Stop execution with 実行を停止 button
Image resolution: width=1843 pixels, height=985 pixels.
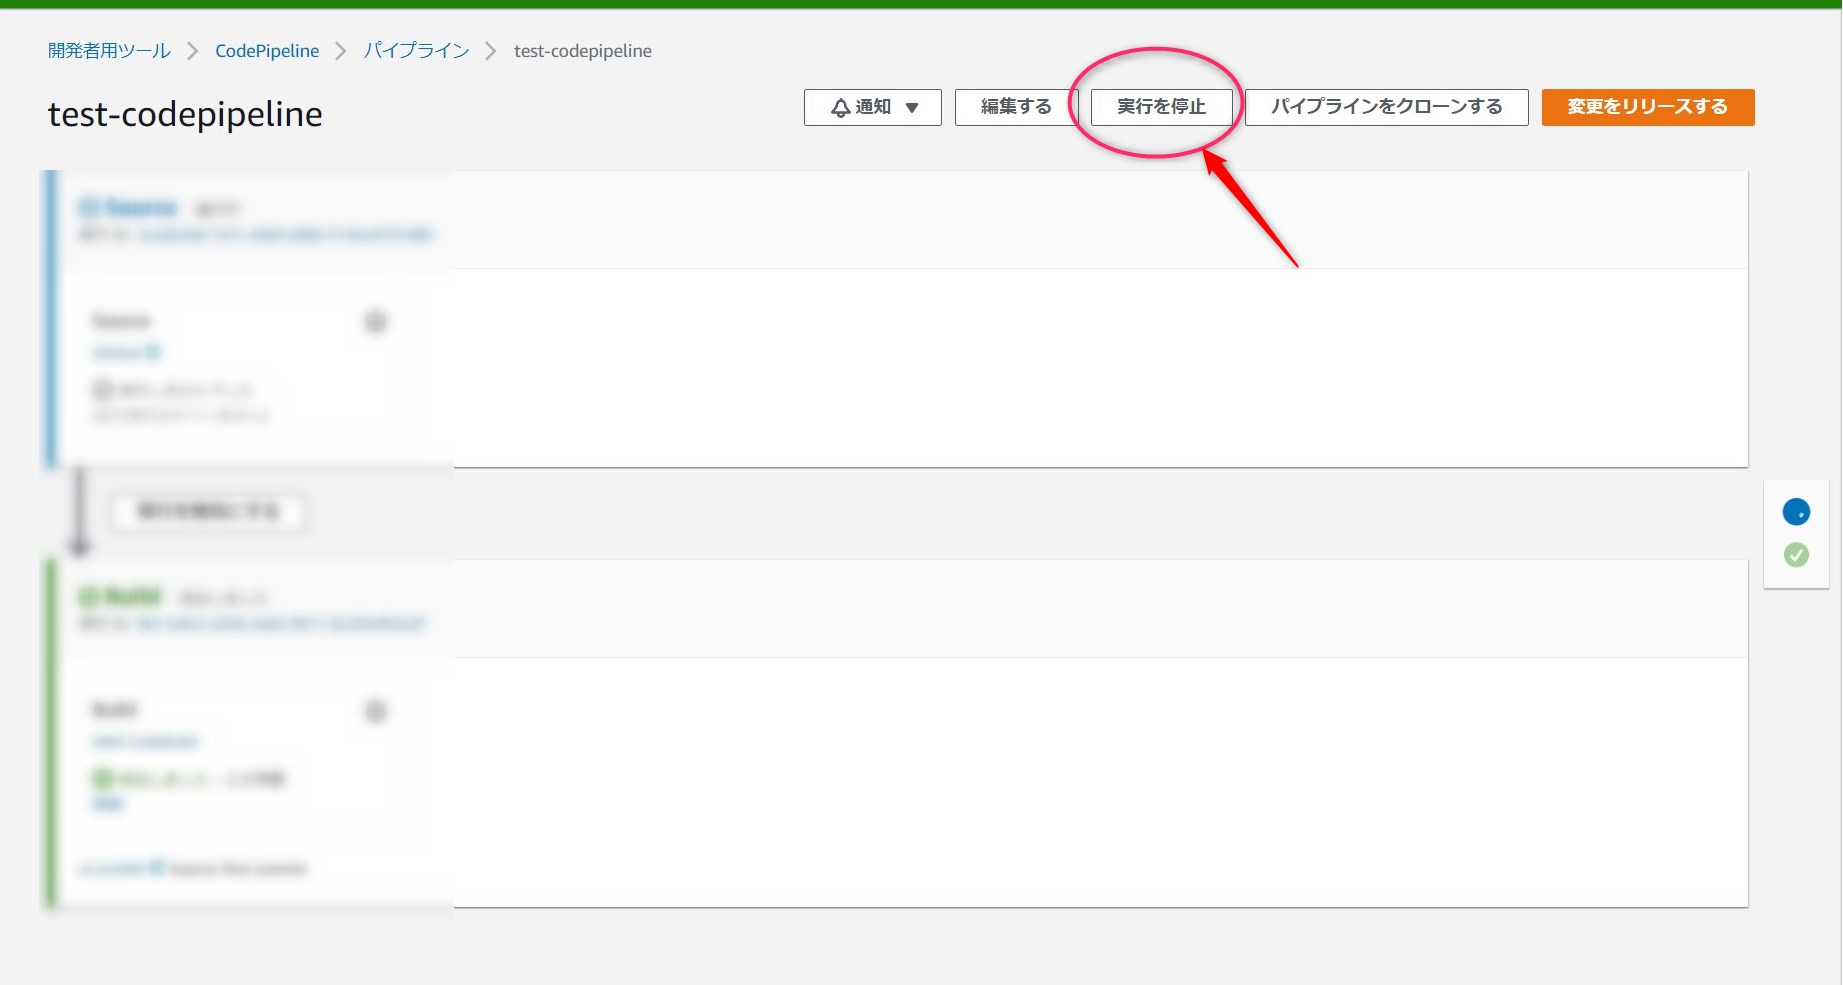[x=1160, y=107]
